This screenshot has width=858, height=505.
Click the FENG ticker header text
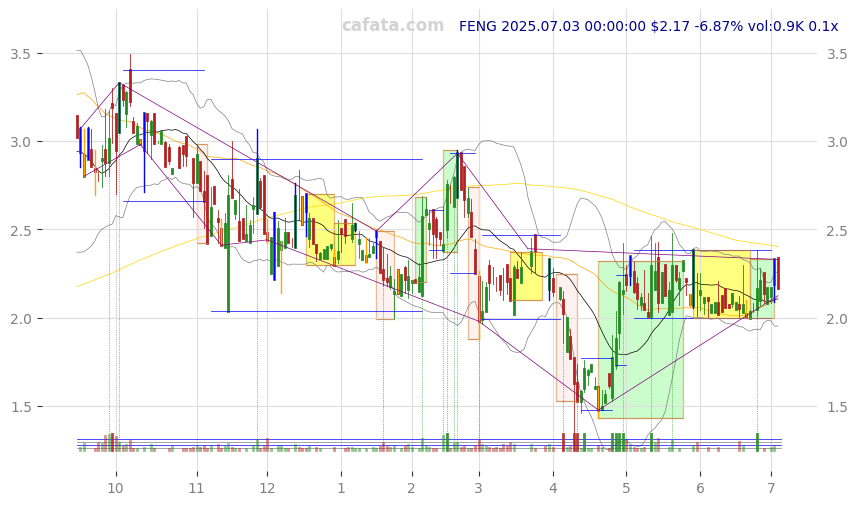648,26
